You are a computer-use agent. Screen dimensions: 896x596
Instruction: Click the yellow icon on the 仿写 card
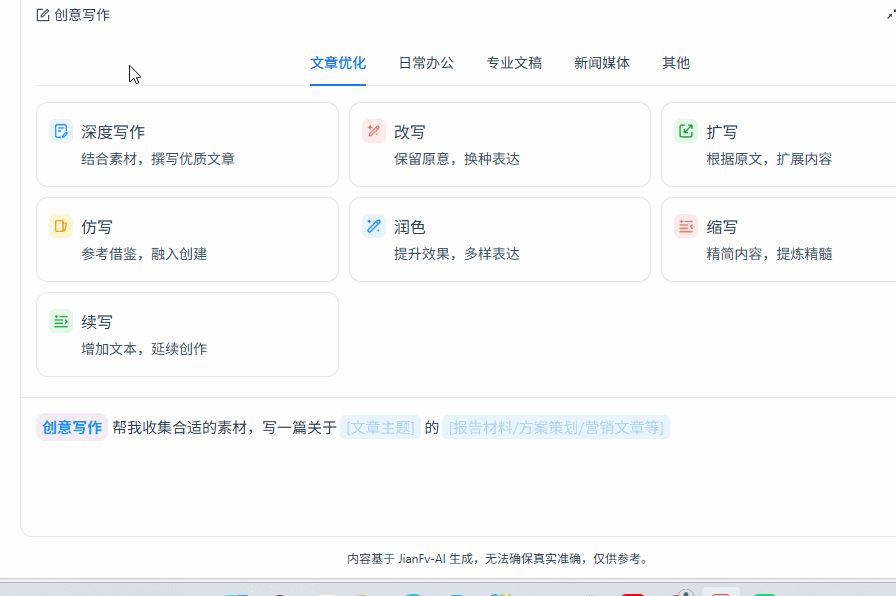(x=61, y=226)
